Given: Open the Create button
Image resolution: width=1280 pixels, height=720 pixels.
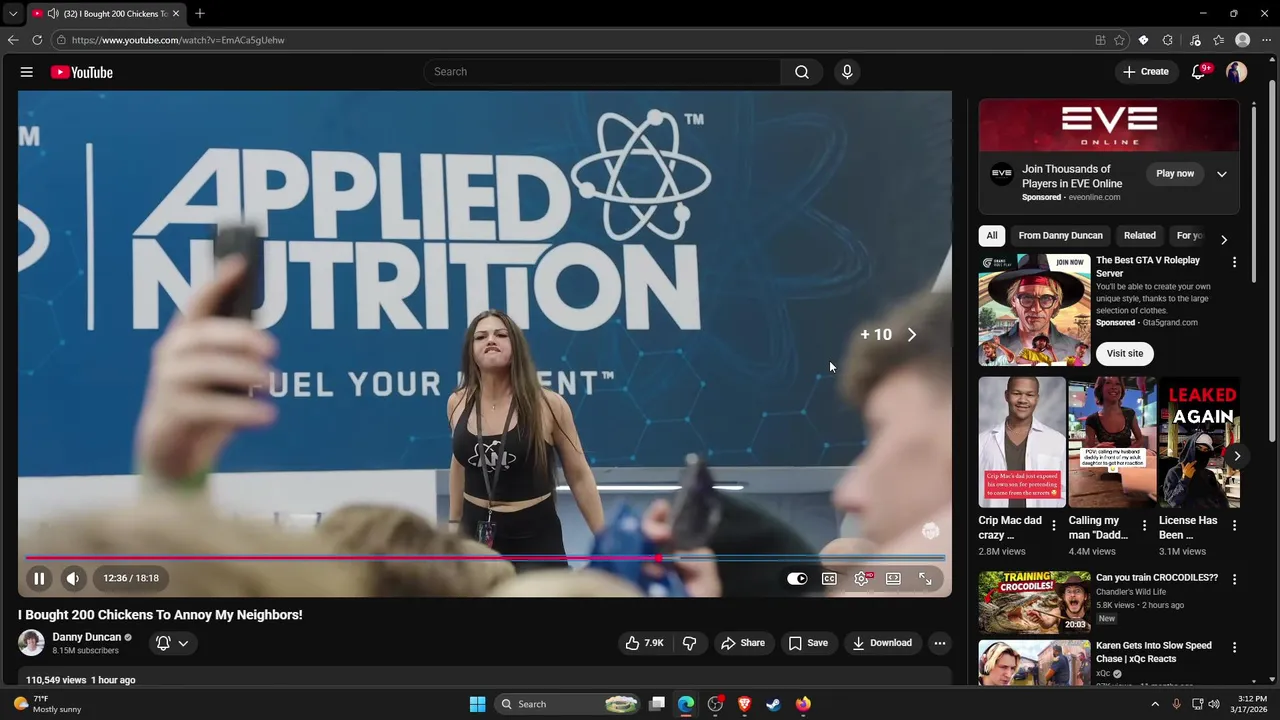Looking at the screenshot, I should click(1146, 72).
